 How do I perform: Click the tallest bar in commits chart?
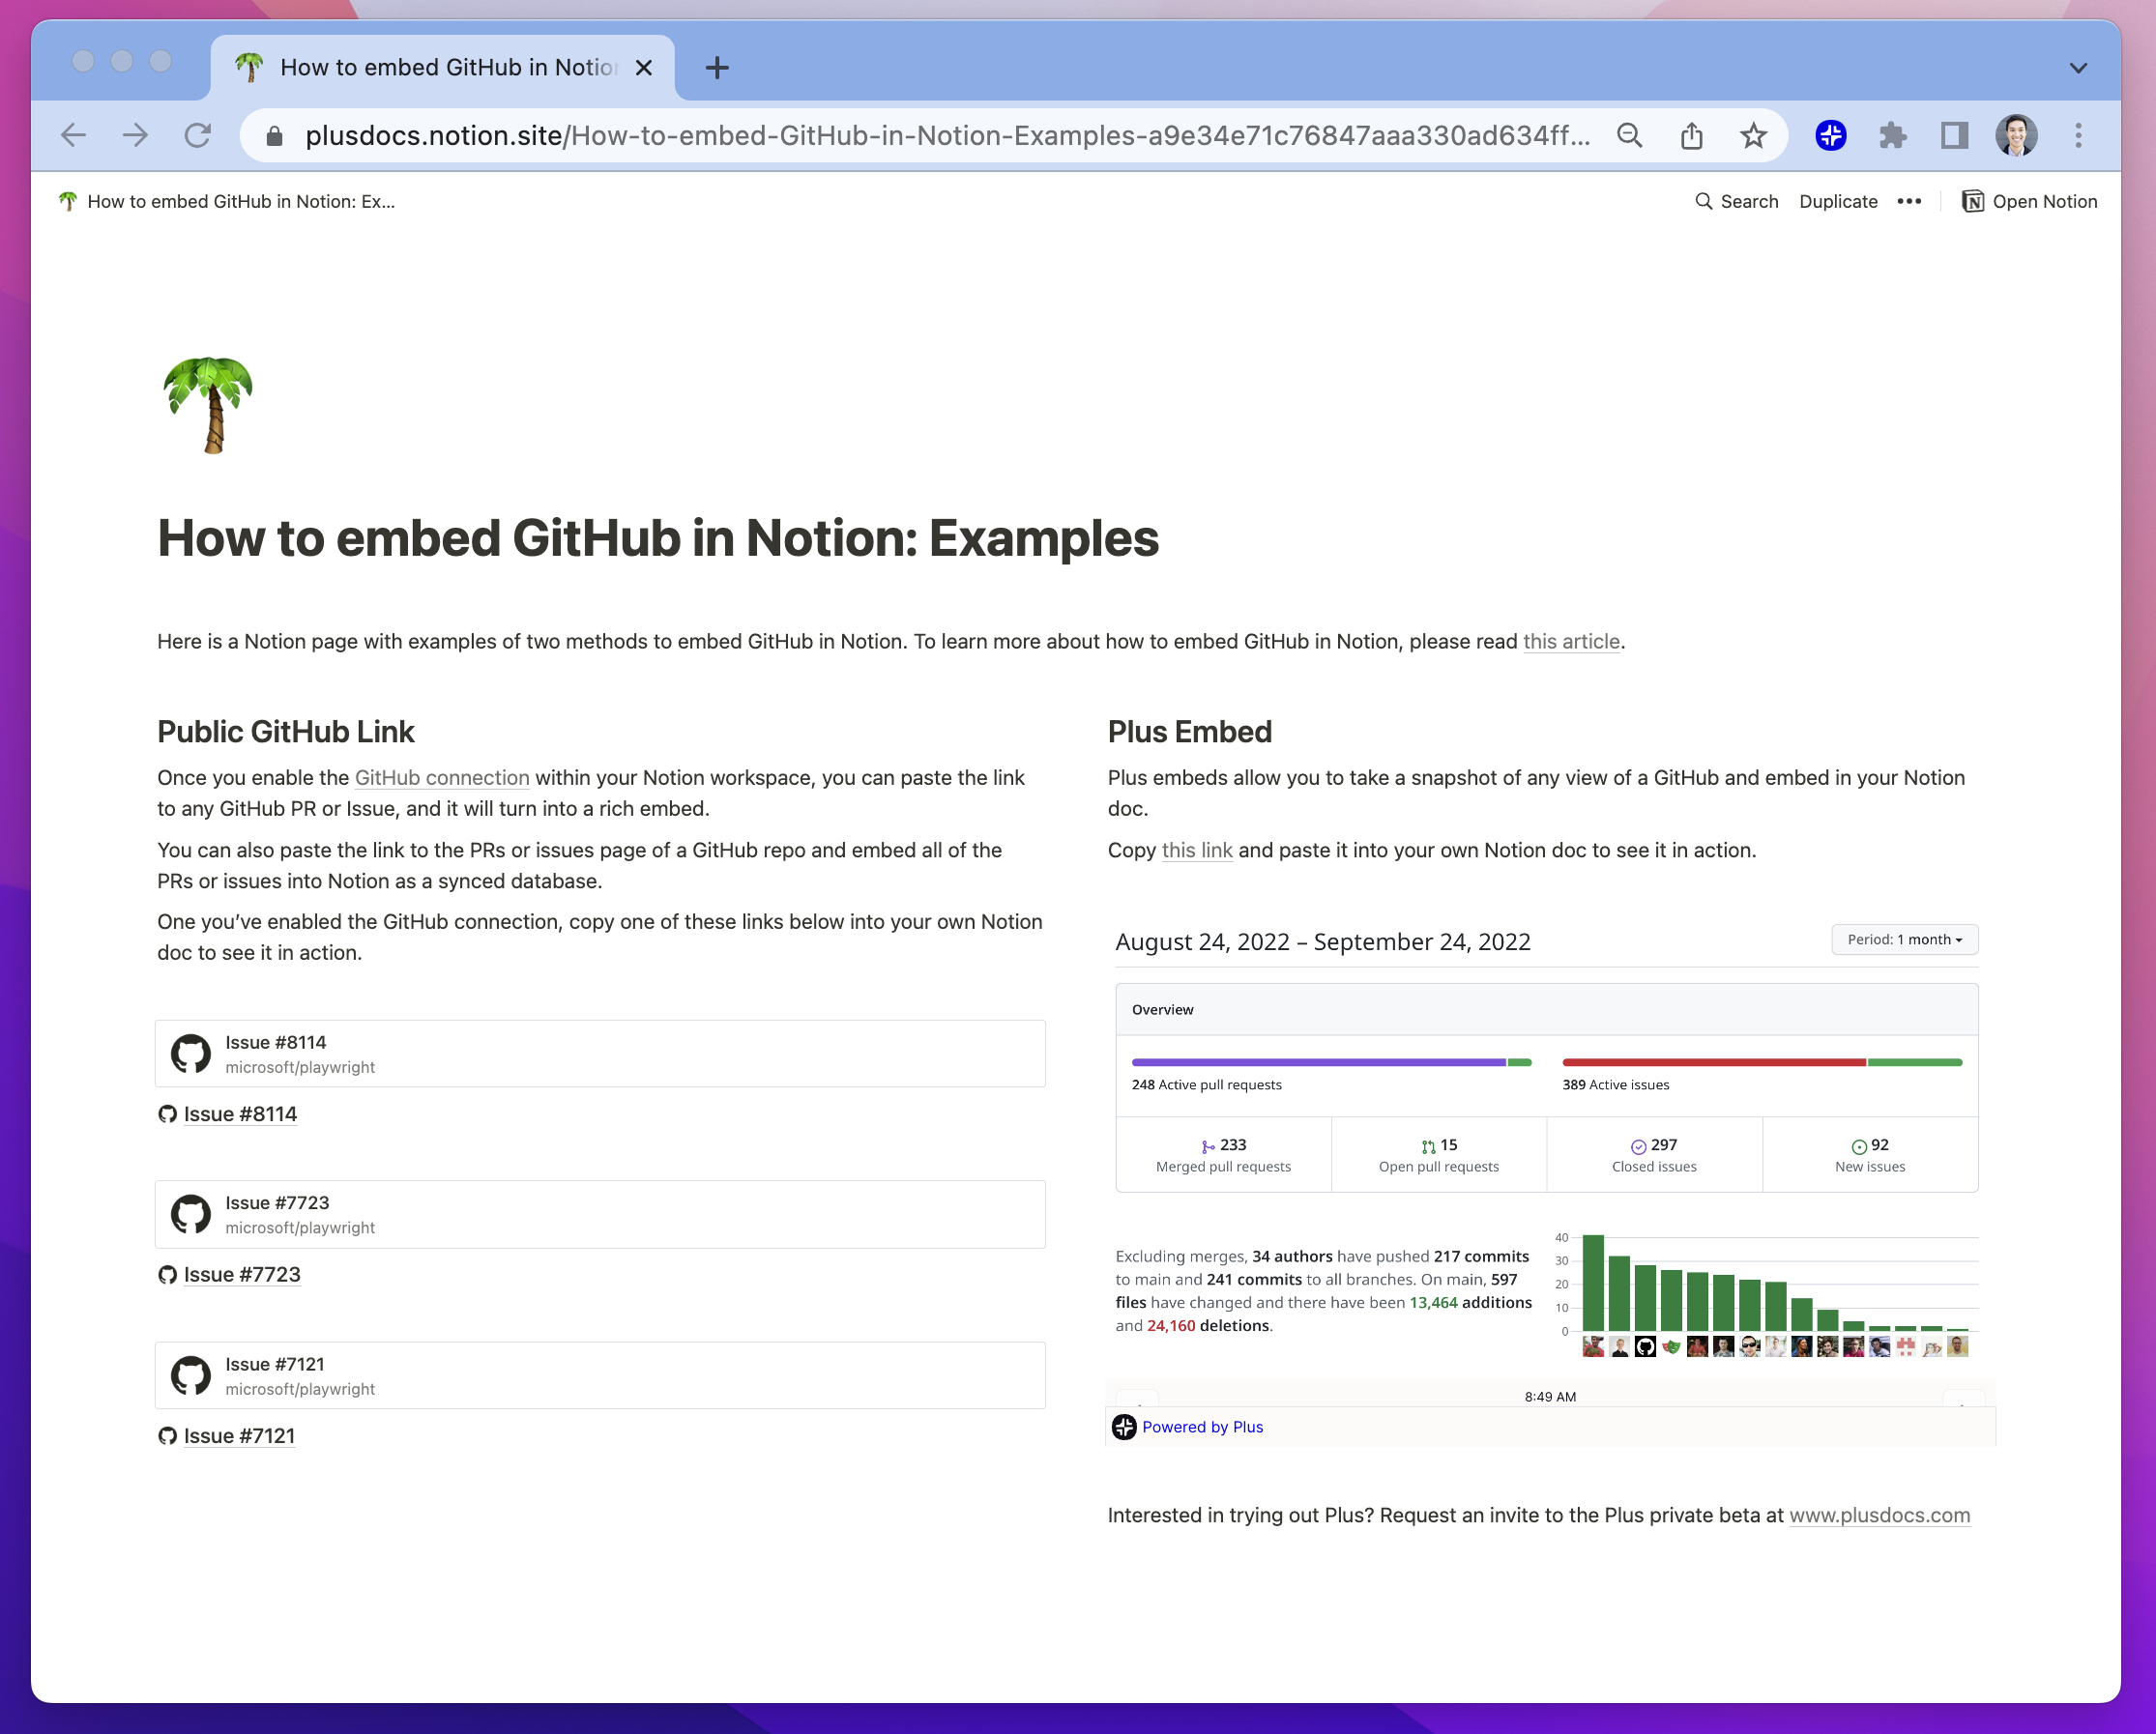[1593, 1282]
